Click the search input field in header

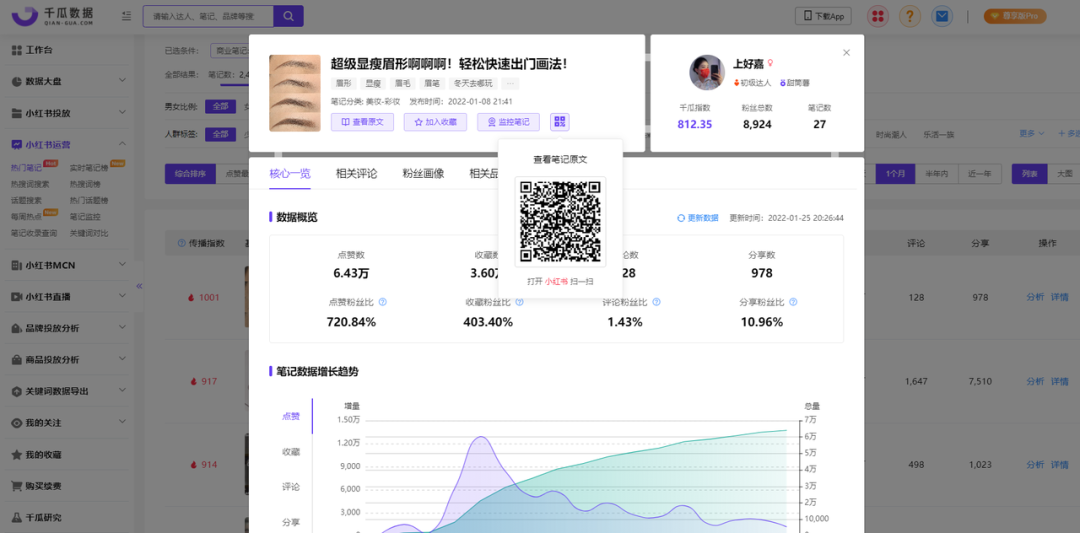pyautogui.click(x=207, y=16)
